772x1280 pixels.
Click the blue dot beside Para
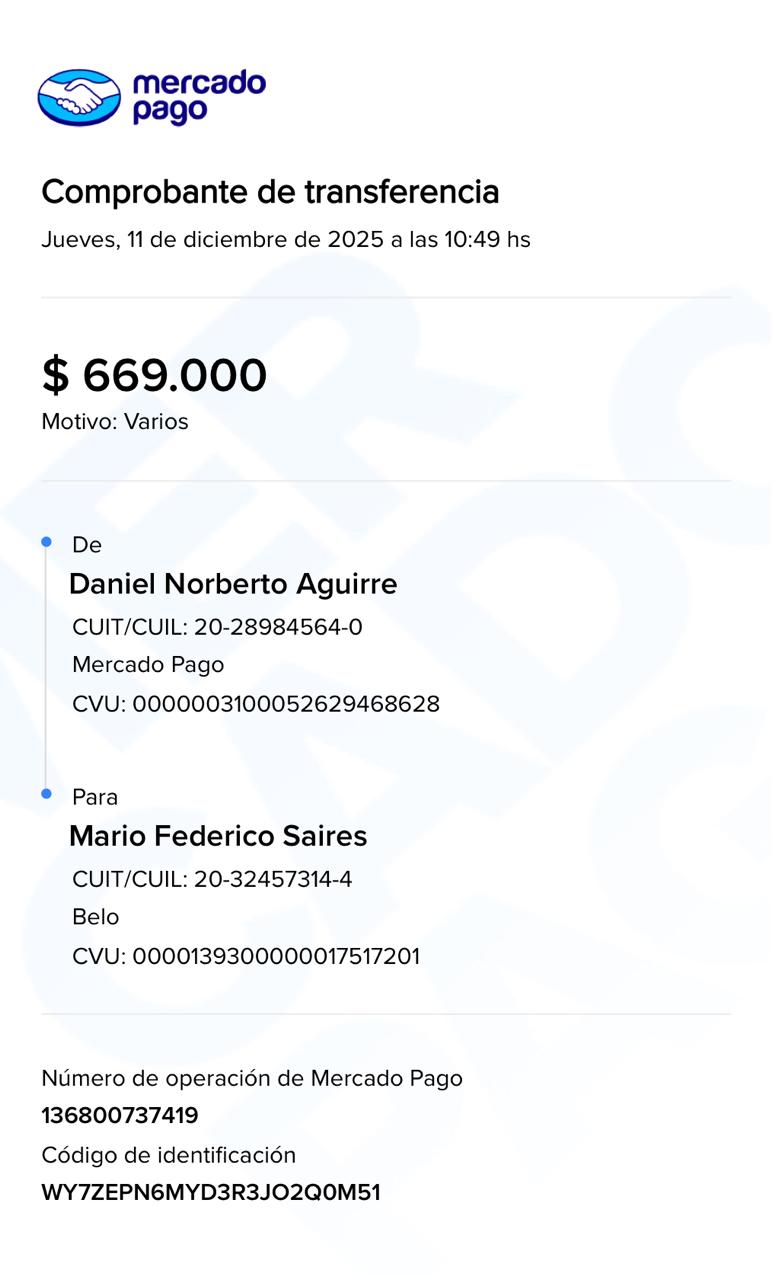point(46,794)
